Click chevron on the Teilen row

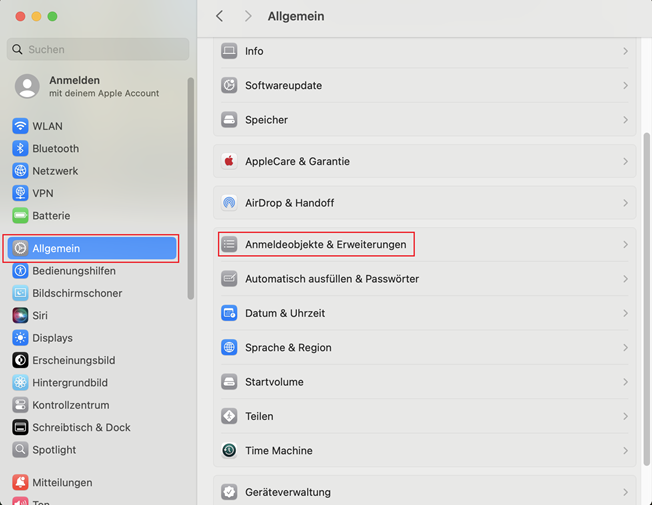625,416
